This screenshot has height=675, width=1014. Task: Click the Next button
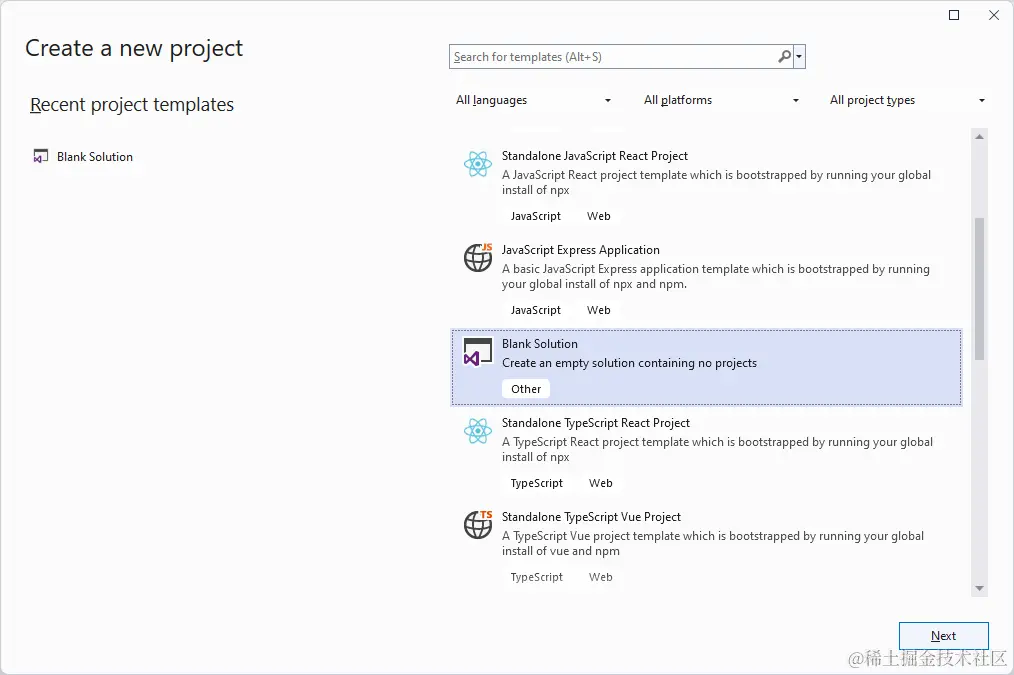pyautogui.click(x=944, y=636)
